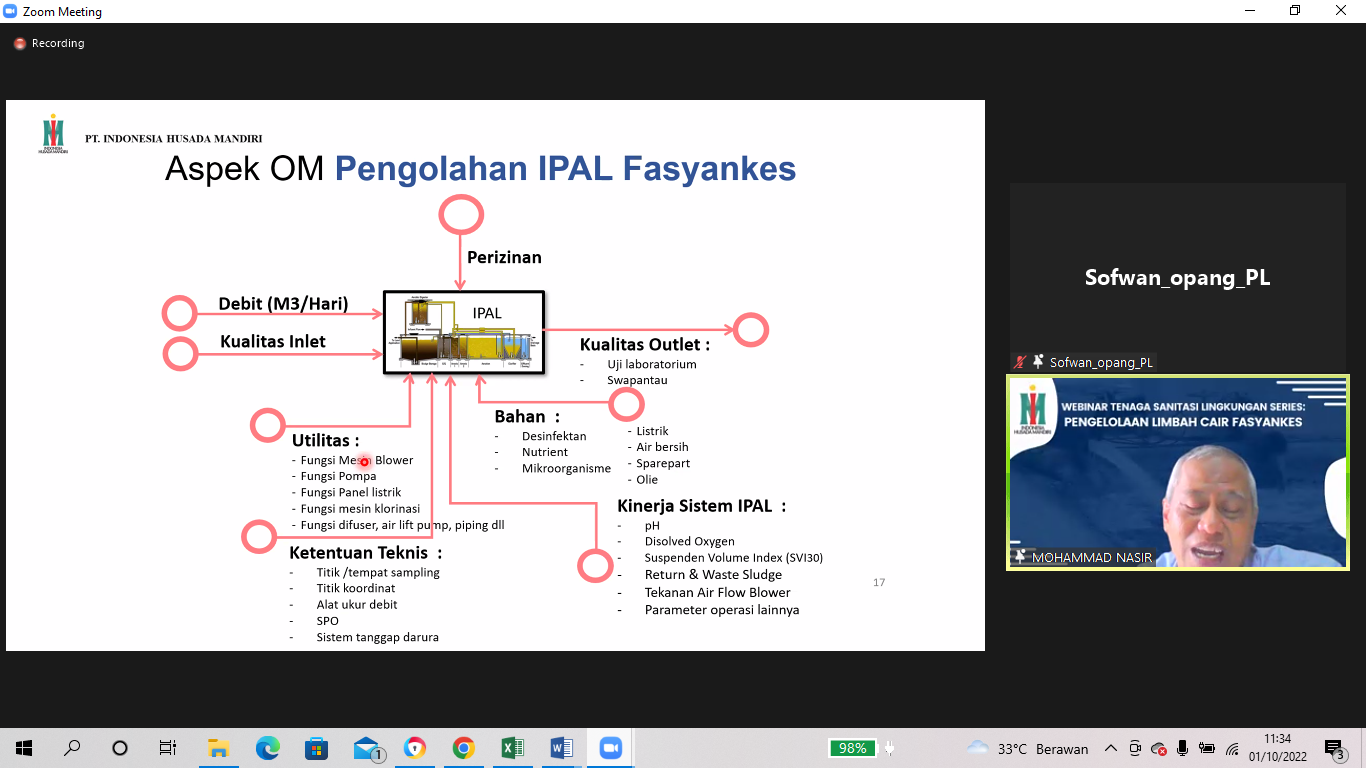Click the Zoom Meeting title bar icon
Viewport: 1366px width, 768px height.
(x=11, y=11)
